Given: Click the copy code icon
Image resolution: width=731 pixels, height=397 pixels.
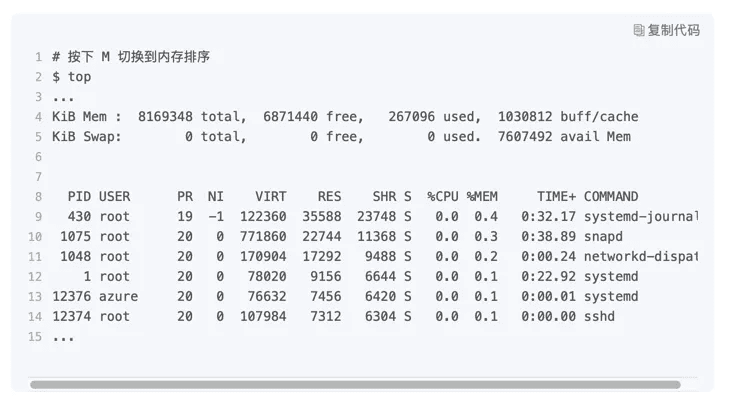Looking at the screenshot, I should [639, 30].
